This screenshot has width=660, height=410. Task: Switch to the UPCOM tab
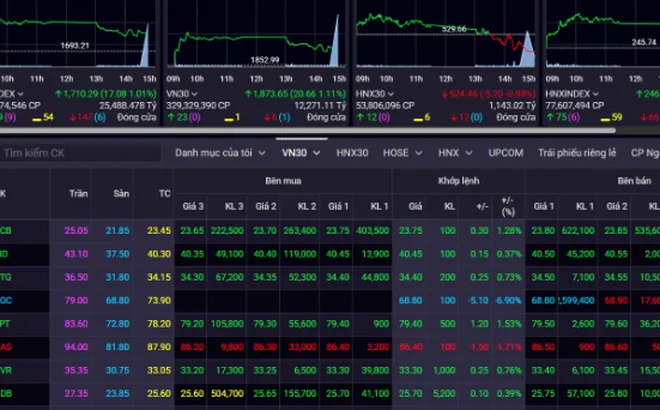click(x=506, y=152)
